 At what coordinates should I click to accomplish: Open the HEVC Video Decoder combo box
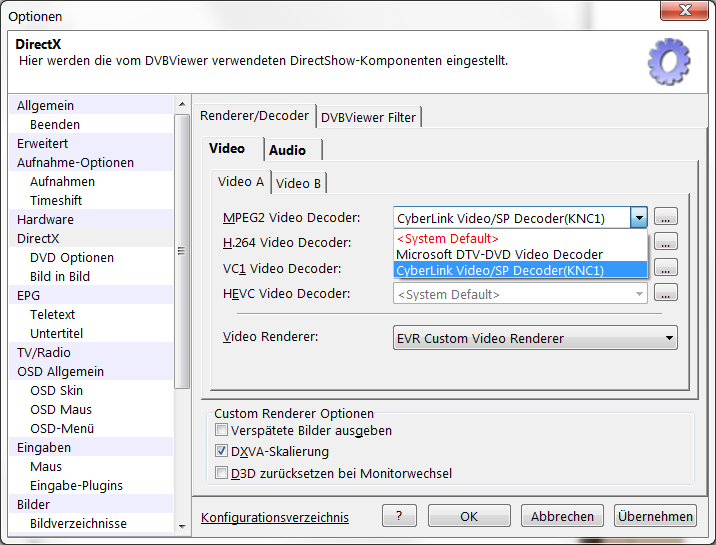[520, 294]
